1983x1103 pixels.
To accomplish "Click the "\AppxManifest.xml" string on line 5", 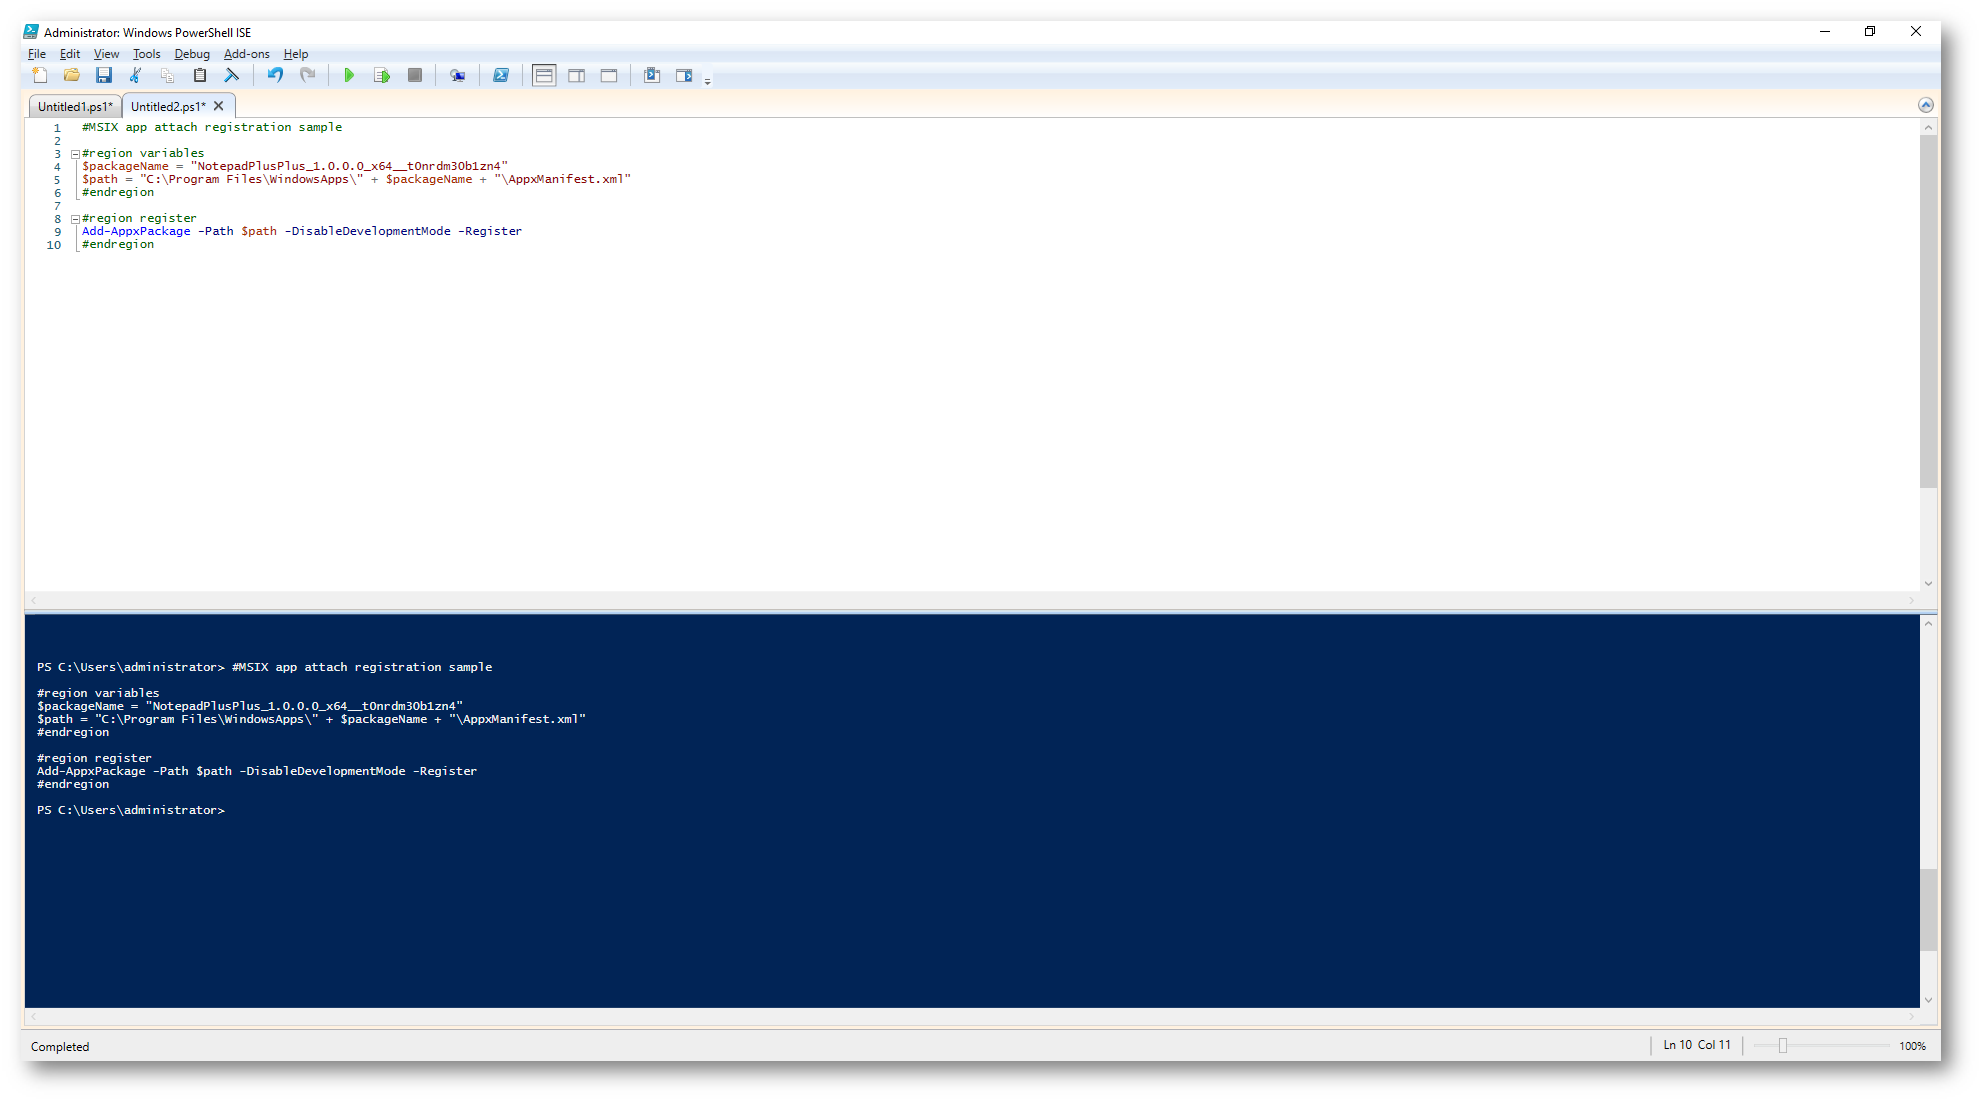I will click(x=563, y=179).
